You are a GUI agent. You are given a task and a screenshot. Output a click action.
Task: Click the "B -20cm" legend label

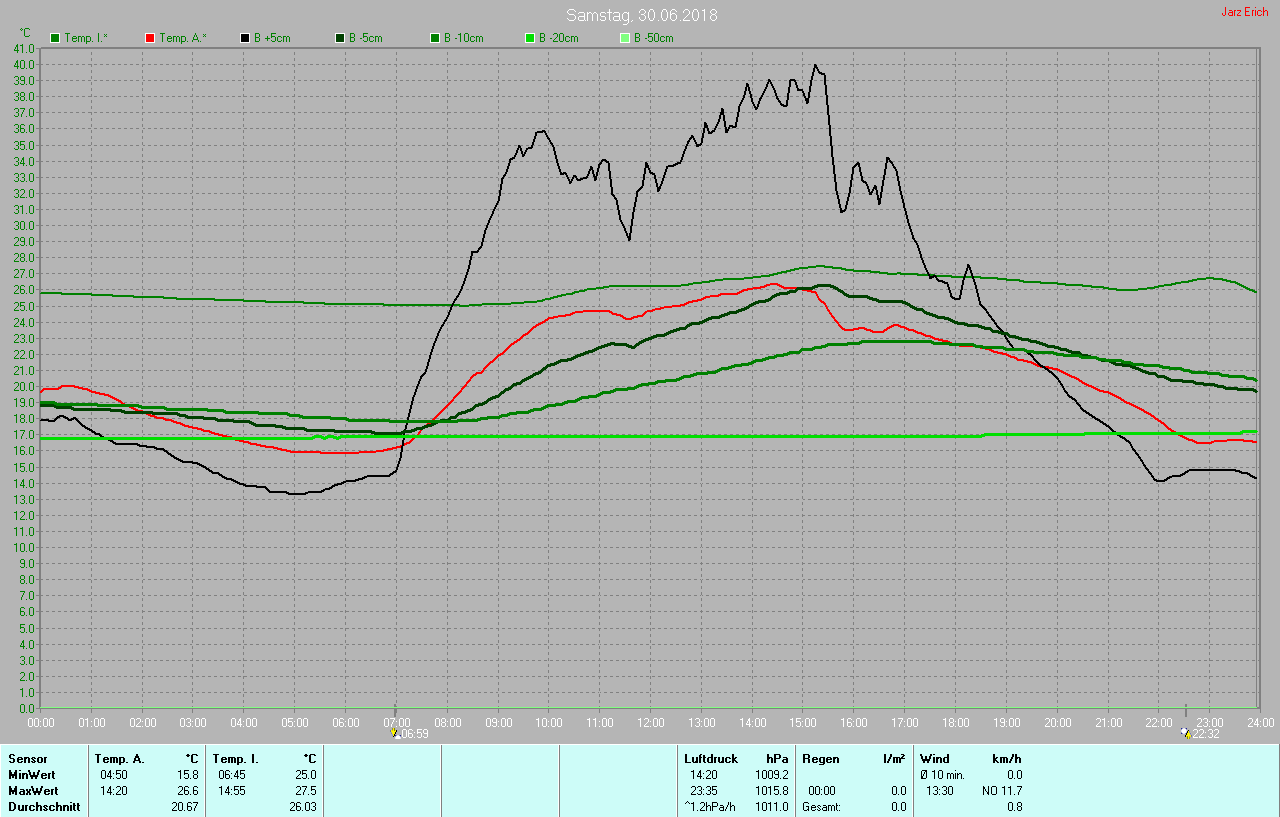pos(558,38)
